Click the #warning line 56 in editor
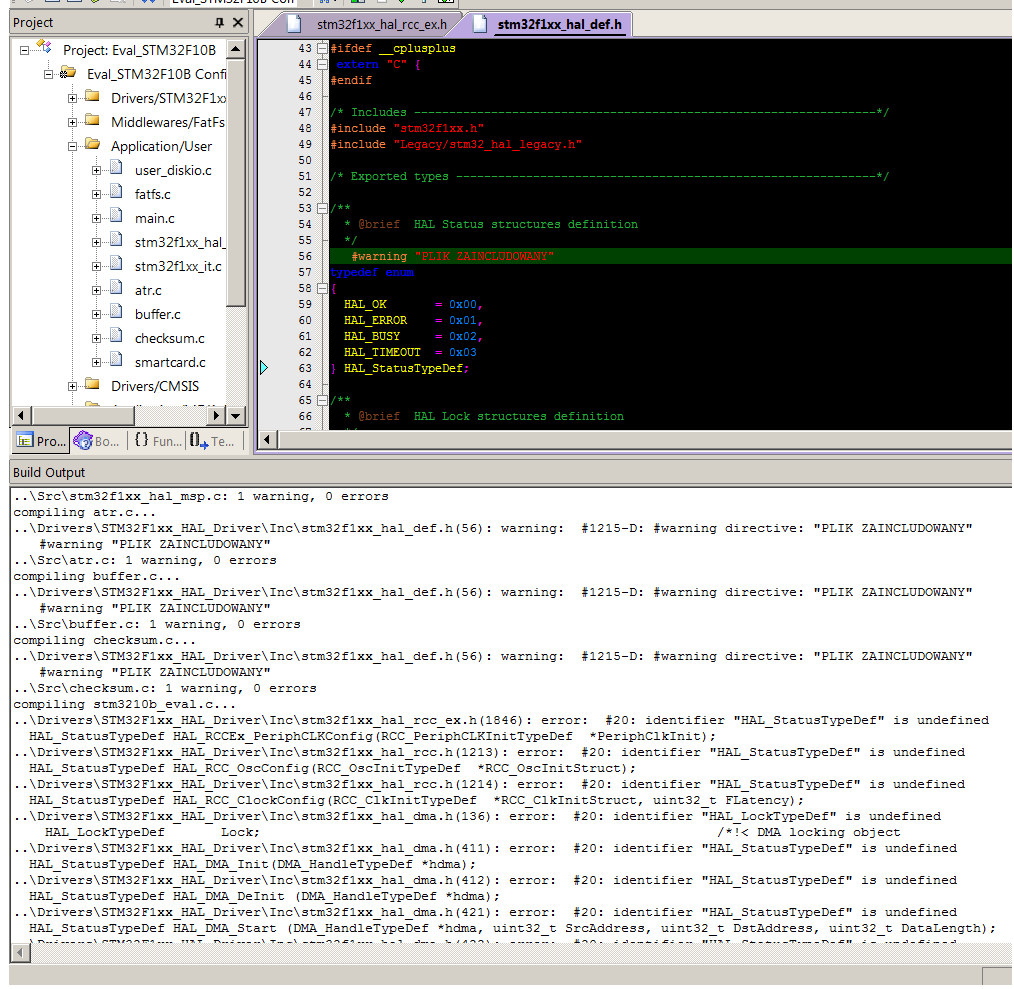Screen dimensions: 1014x989 670,256
